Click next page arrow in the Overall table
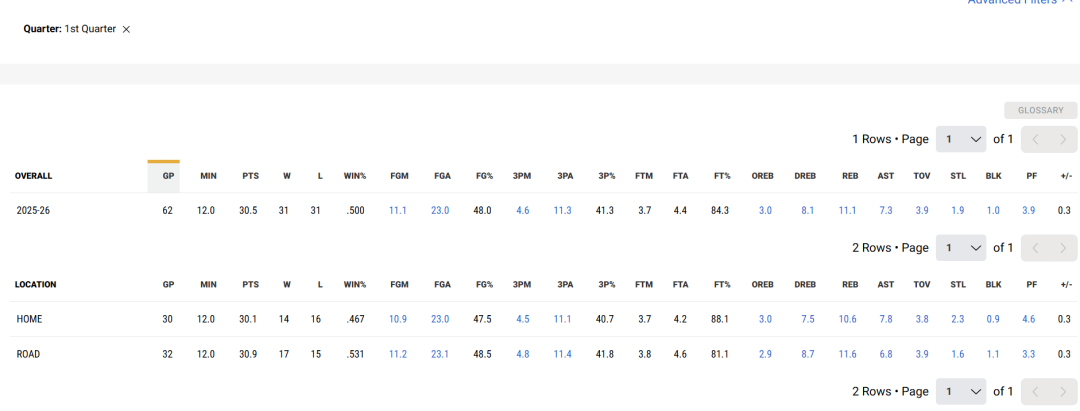Screen dimensions: 1080x411 (1063, 139)
